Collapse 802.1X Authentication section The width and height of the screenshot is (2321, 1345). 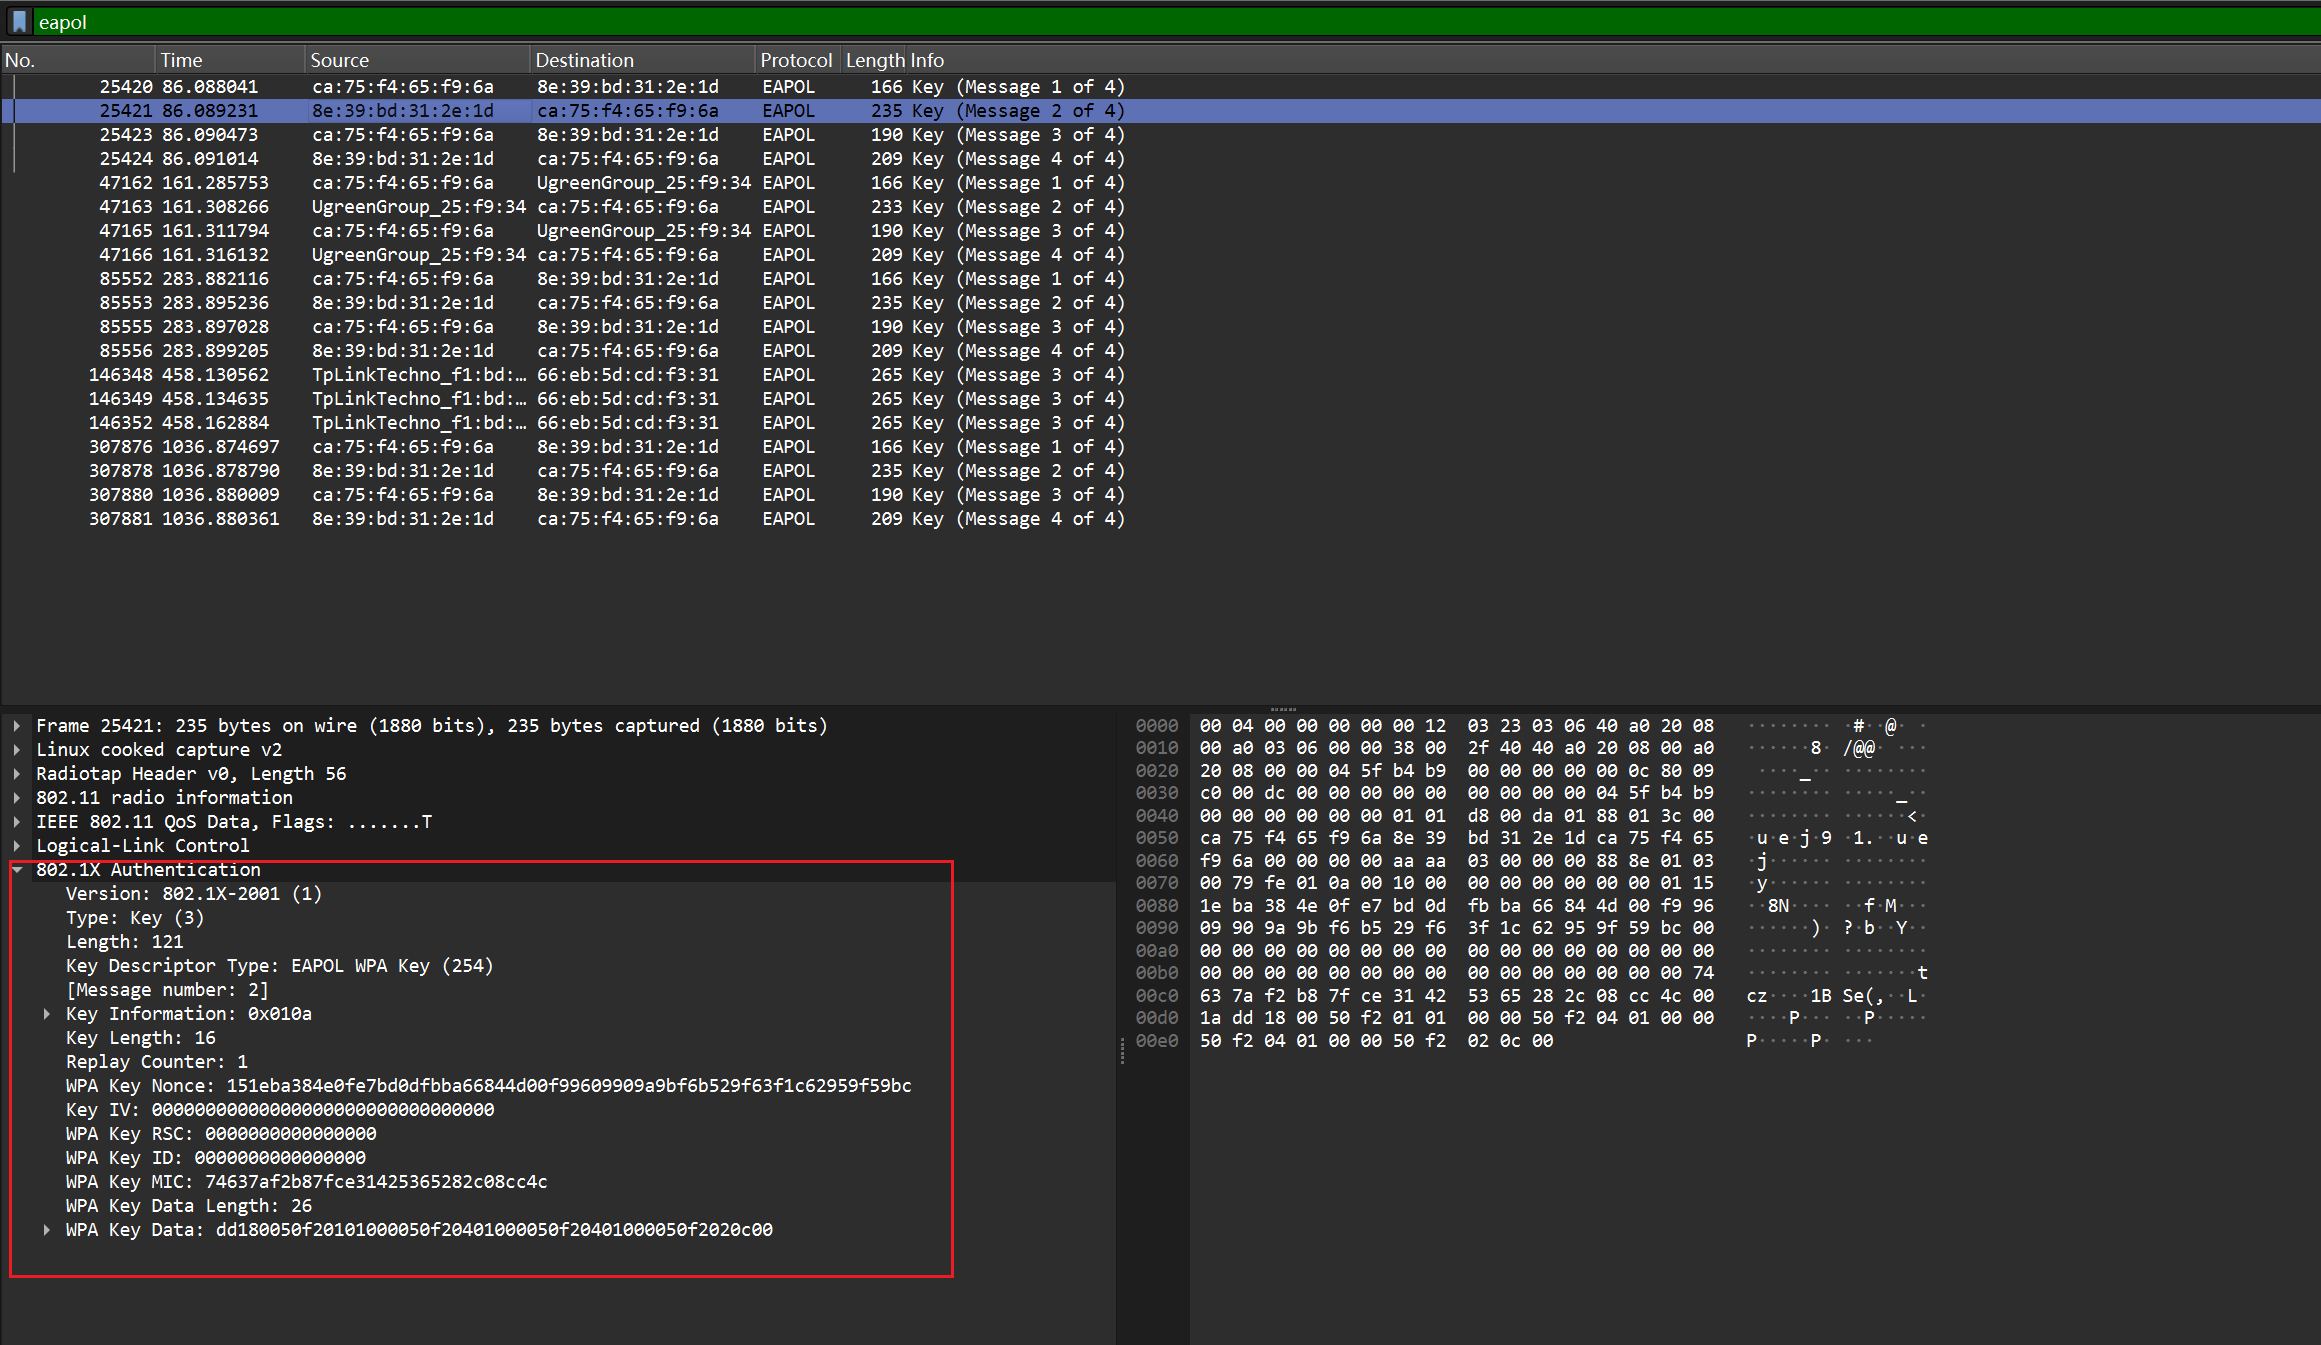[17, 869]
